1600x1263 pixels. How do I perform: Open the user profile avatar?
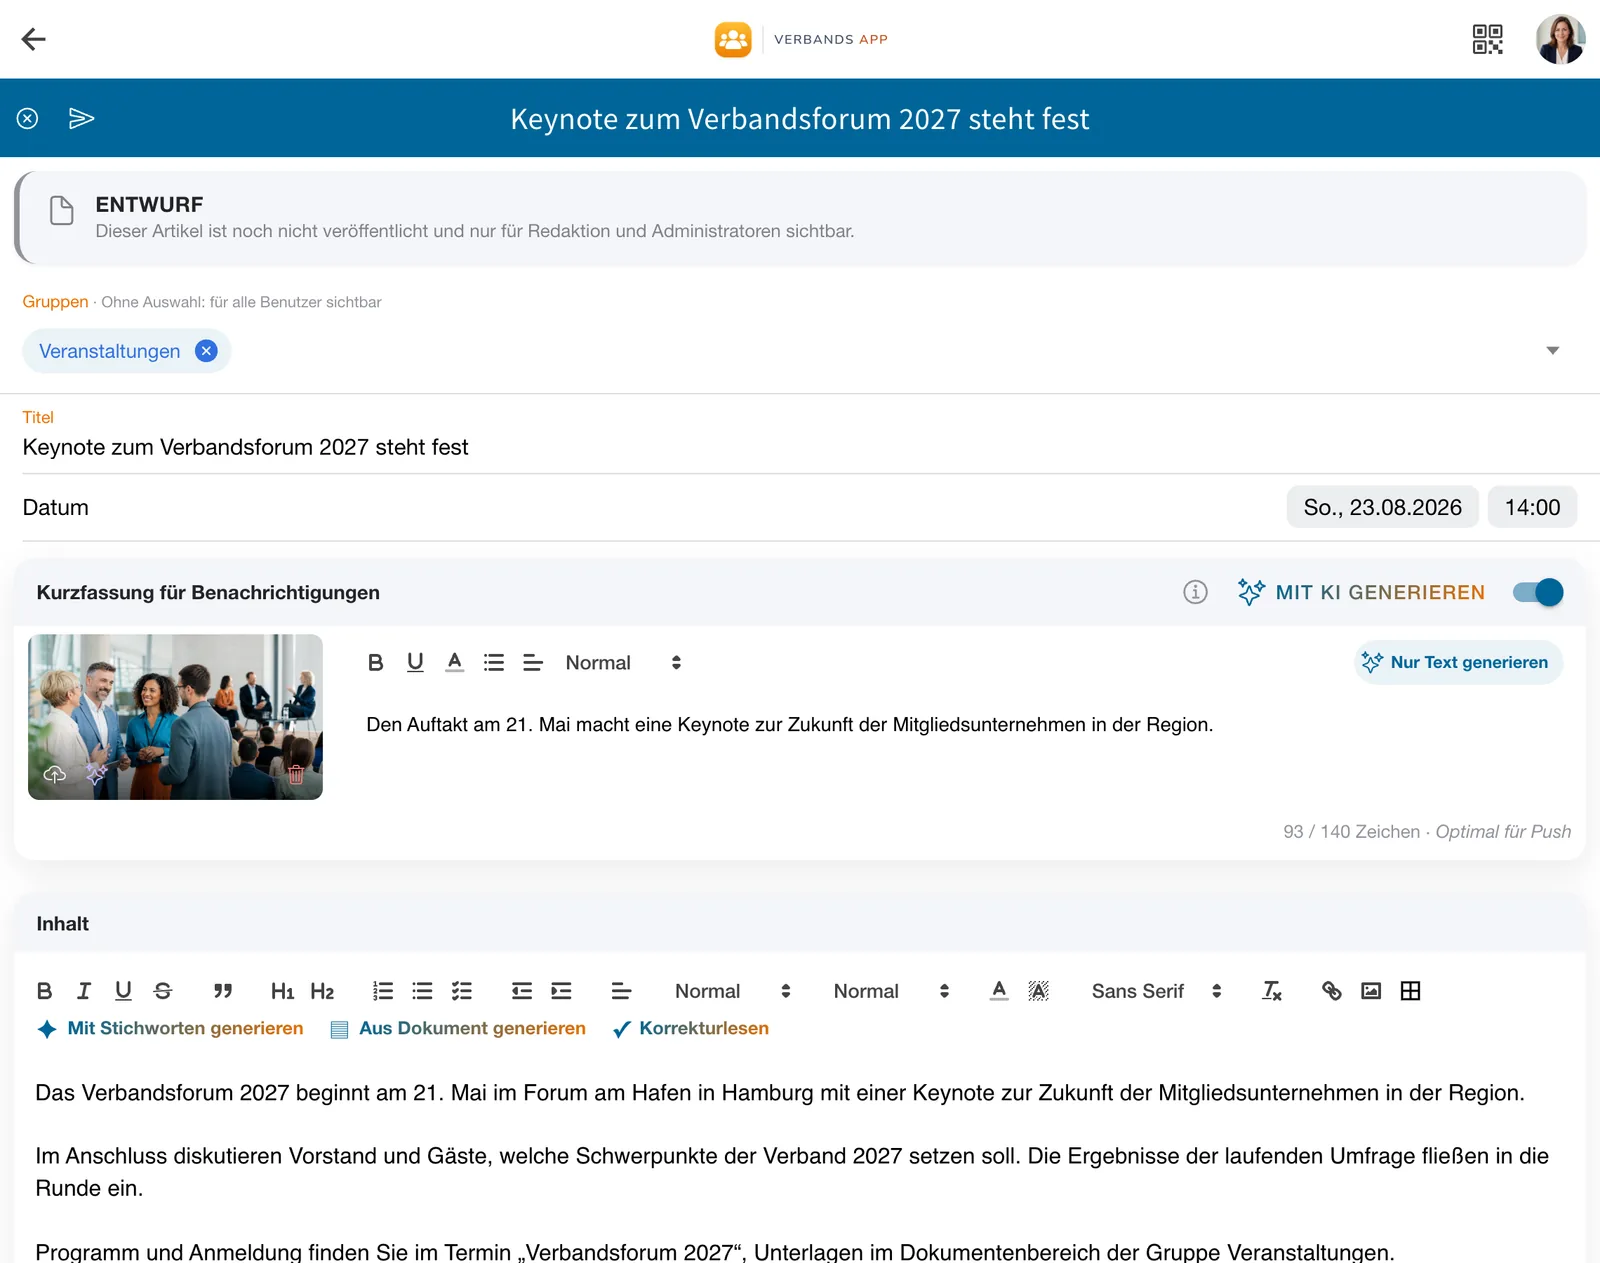pos(1561,39)
